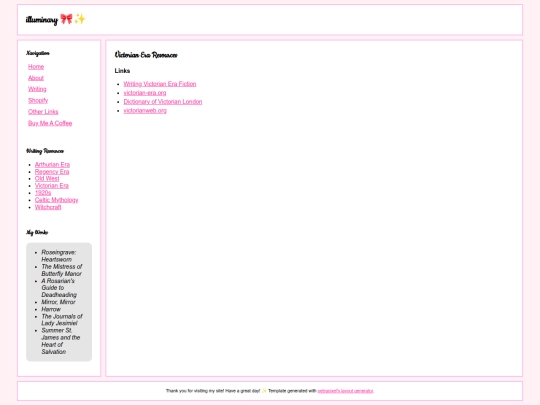Open the Writing navigation link
Image resolution: width=540 pixels, height=405 pixels.
pyautogui.click(x=37, y=89)
